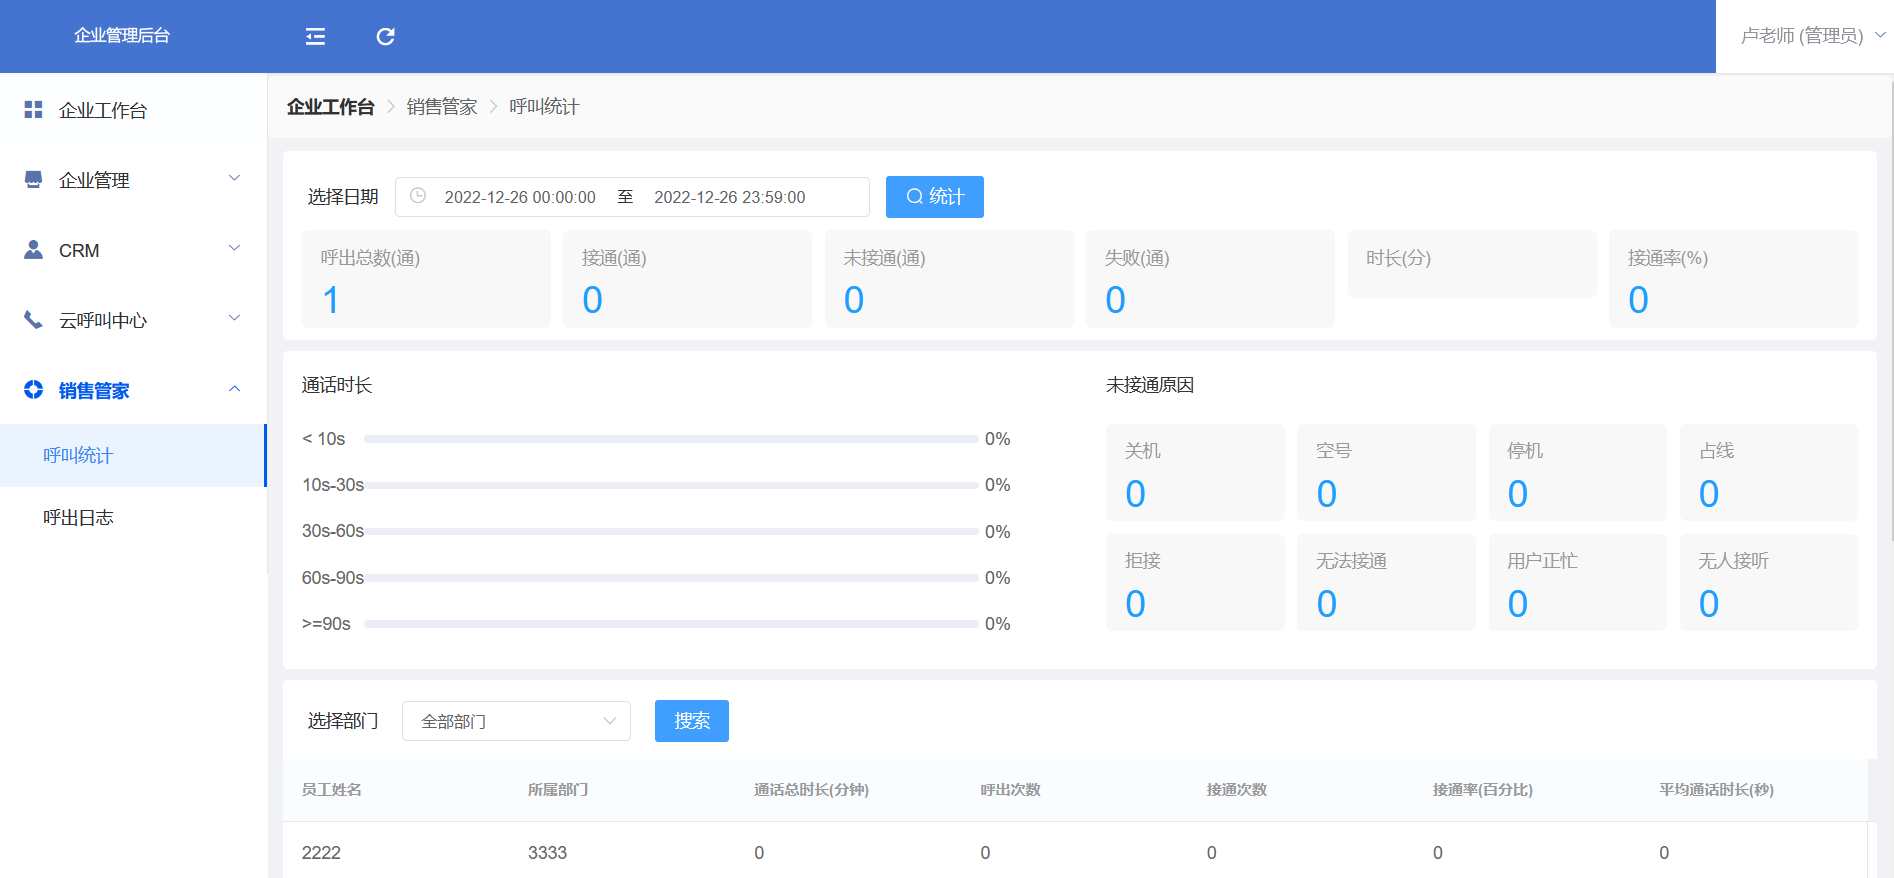
Task: Click the clock icon in date field
Action: point(418,196)
